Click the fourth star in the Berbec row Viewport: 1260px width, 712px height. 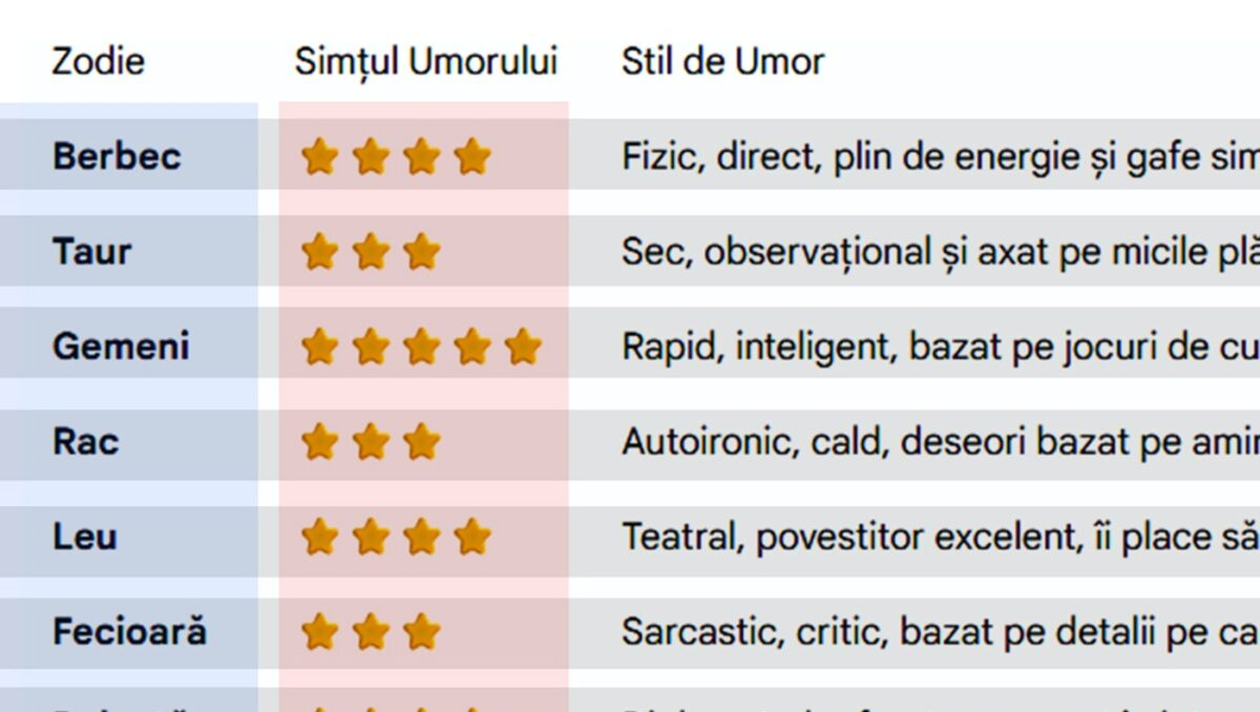[x=472, y=157]
